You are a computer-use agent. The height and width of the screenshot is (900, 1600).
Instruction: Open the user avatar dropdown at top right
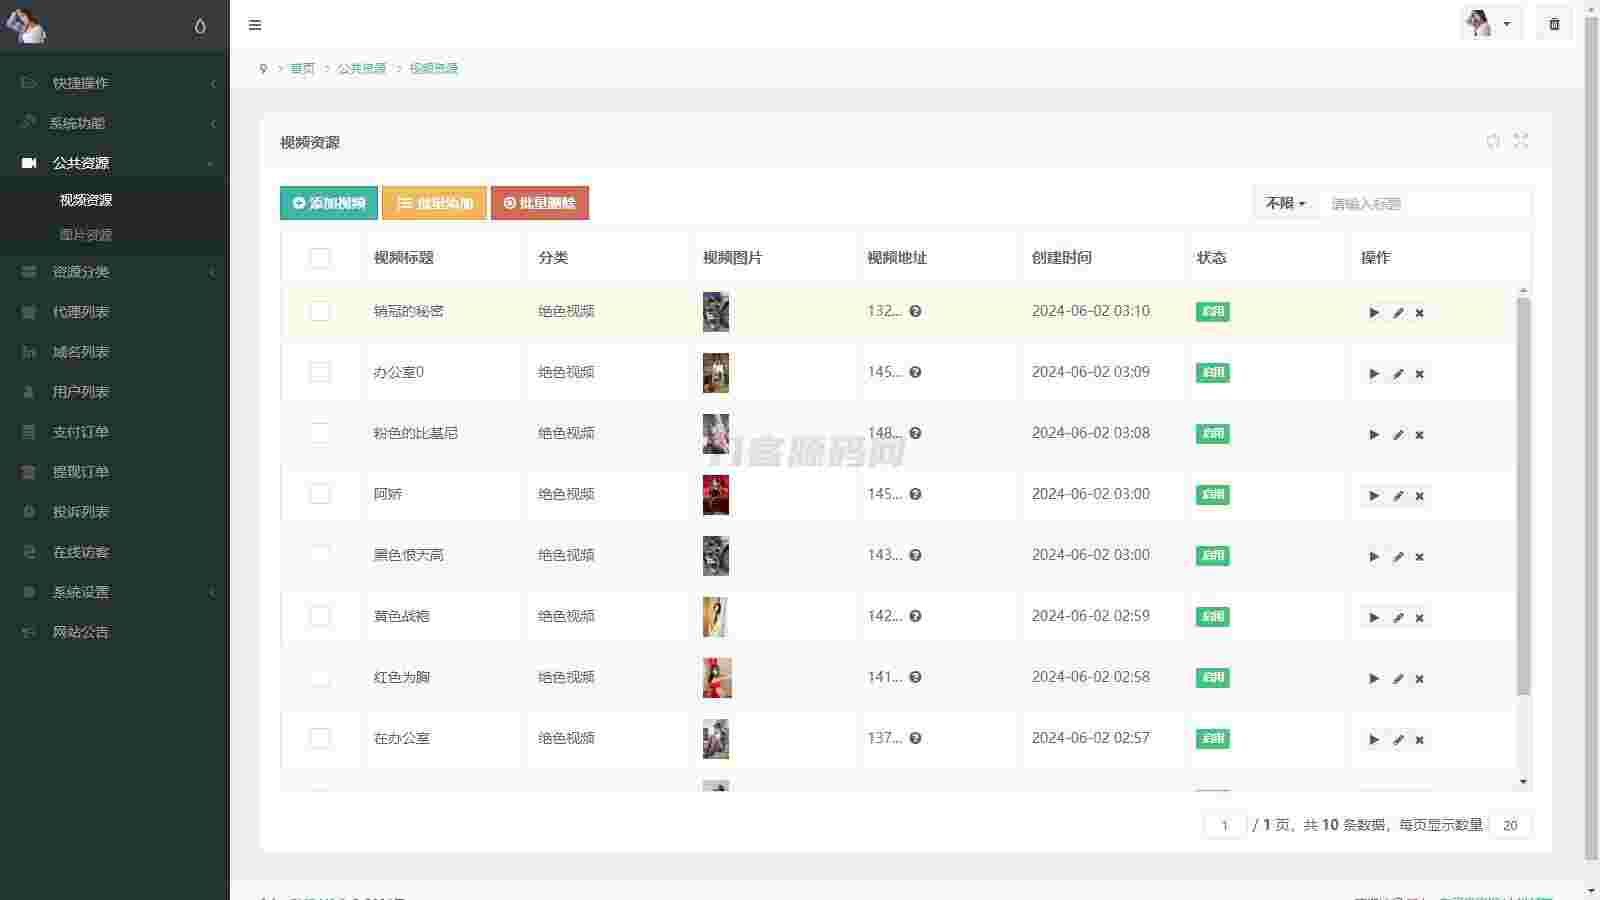click(1490, 24)
